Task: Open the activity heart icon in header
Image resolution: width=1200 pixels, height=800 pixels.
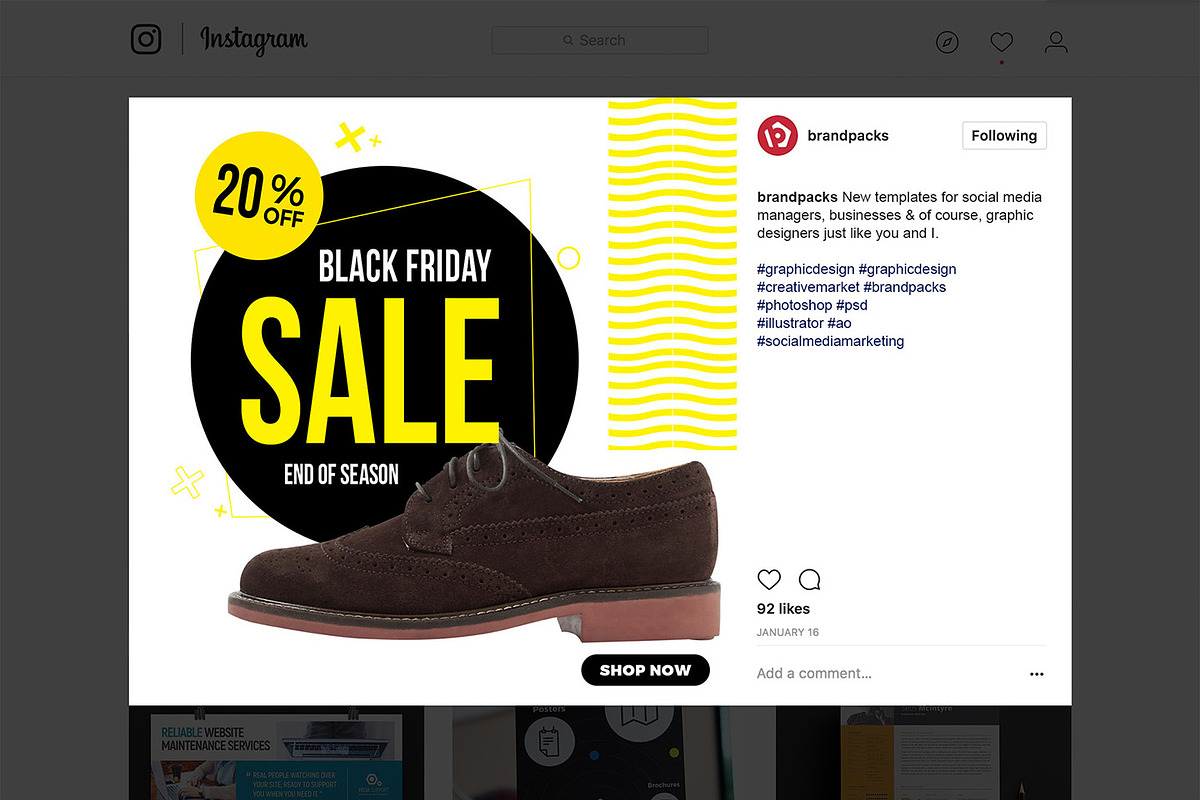Action: (x=1001, y=42)
